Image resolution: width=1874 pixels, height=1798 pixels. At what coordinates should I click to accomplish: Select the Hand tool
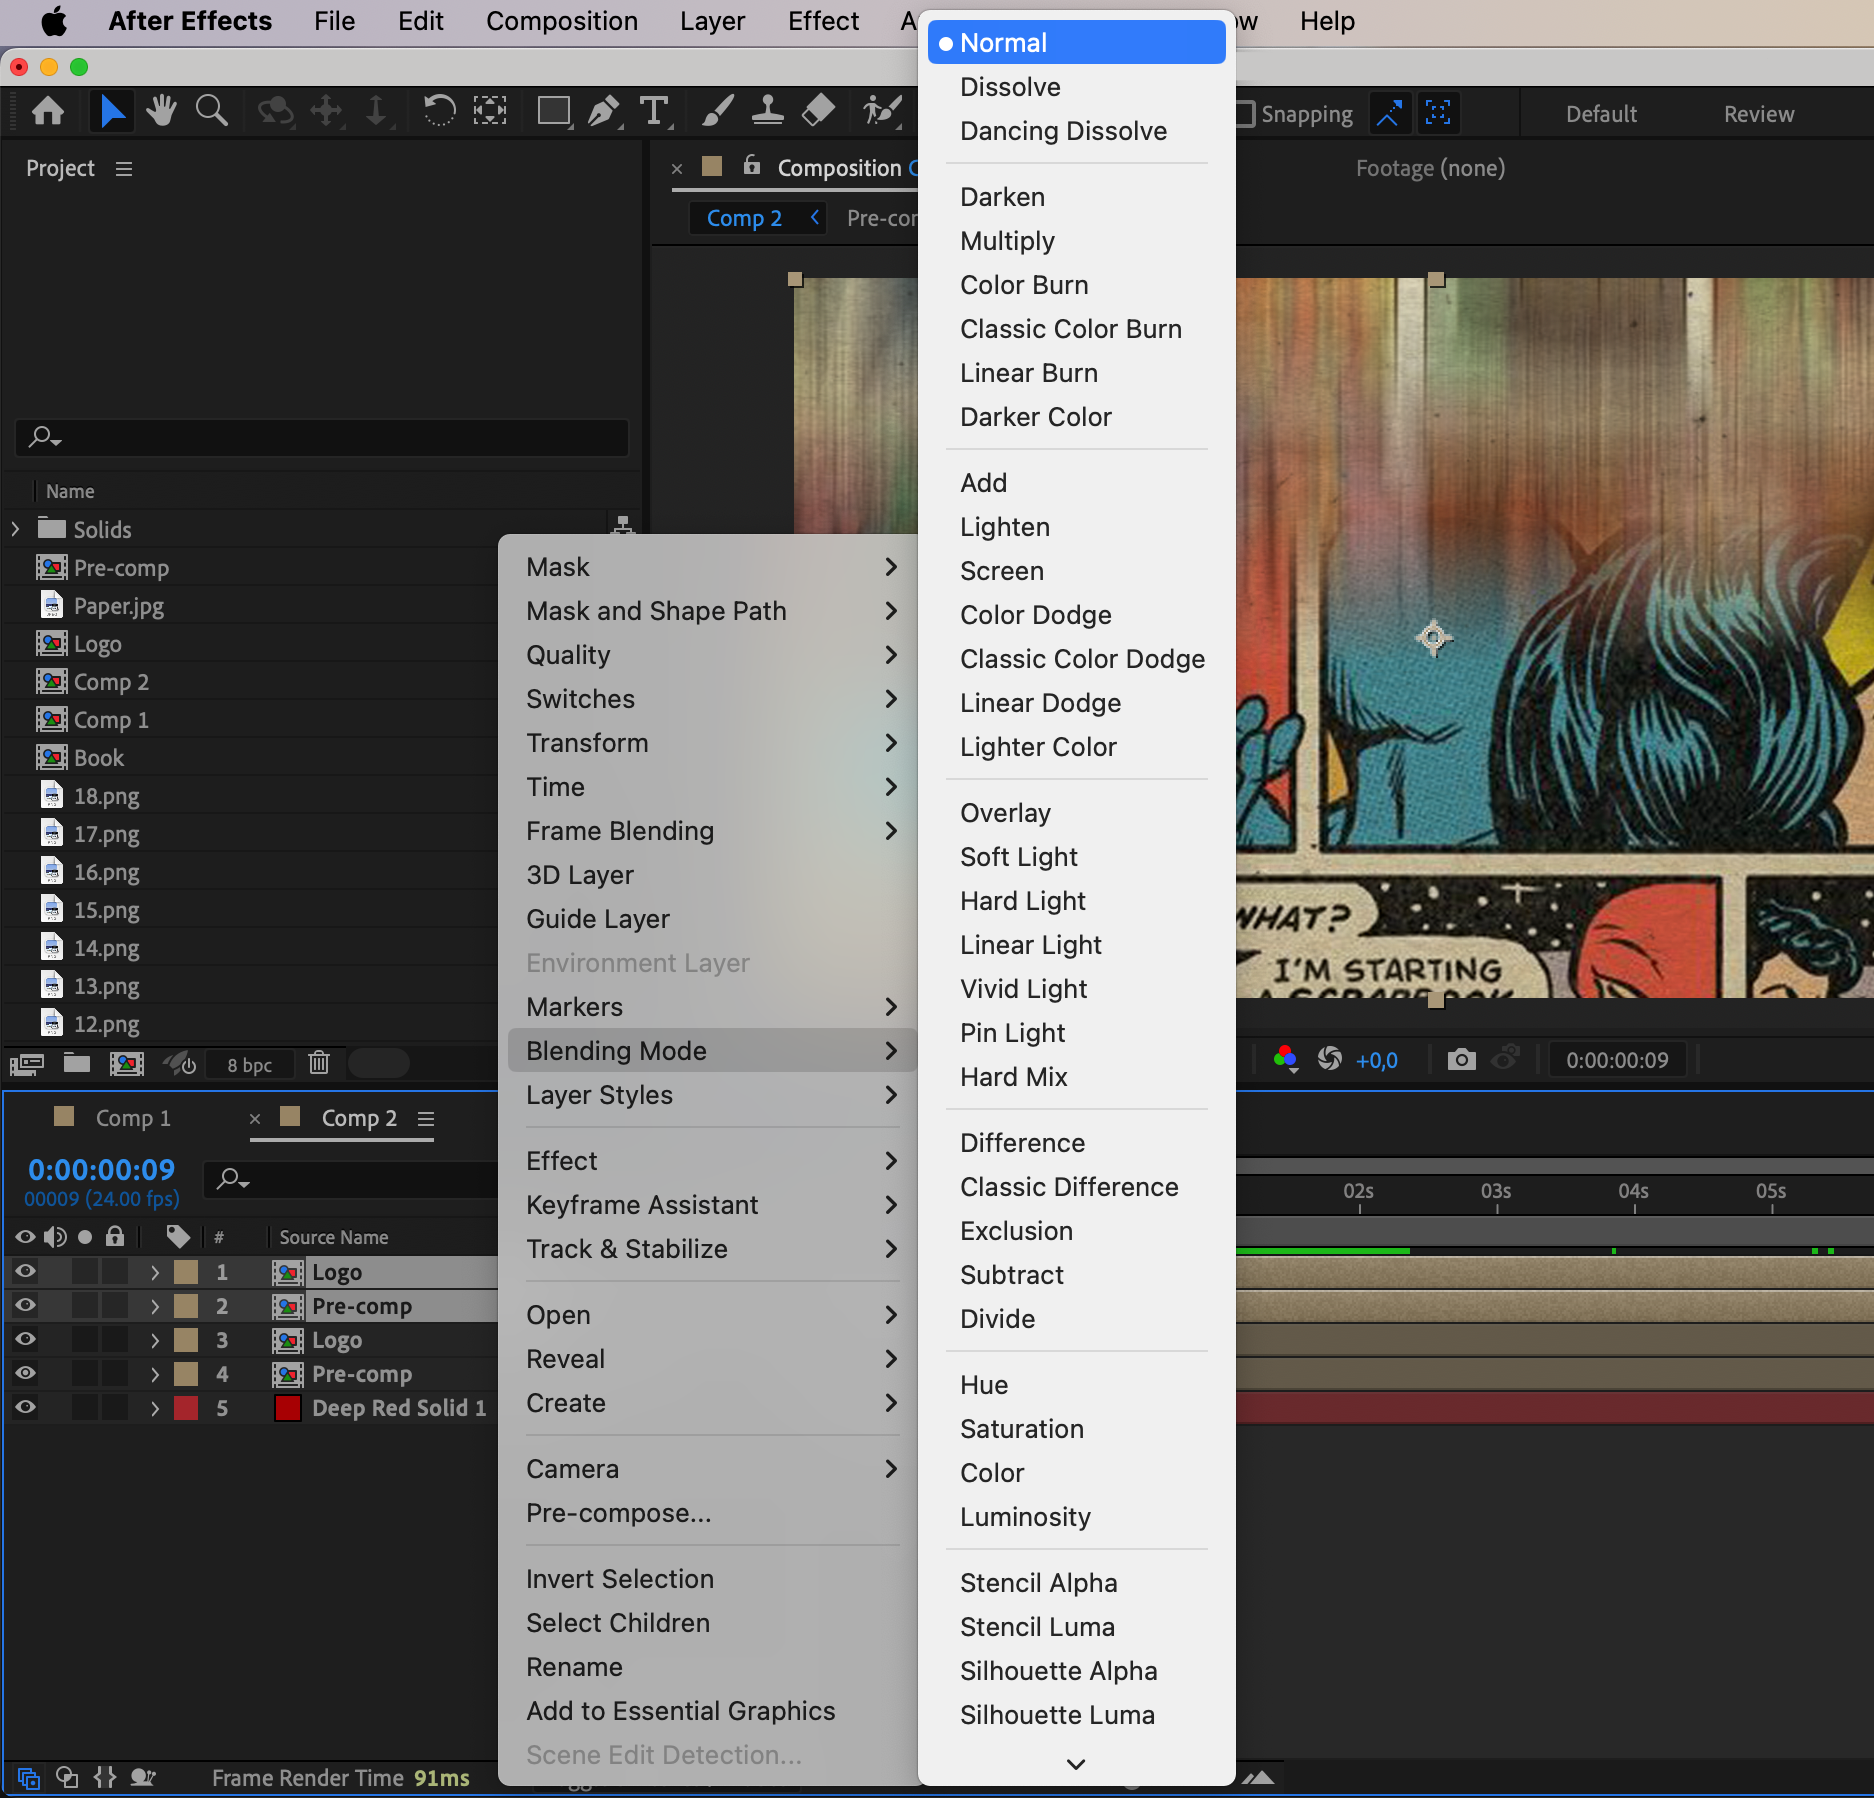160,111
